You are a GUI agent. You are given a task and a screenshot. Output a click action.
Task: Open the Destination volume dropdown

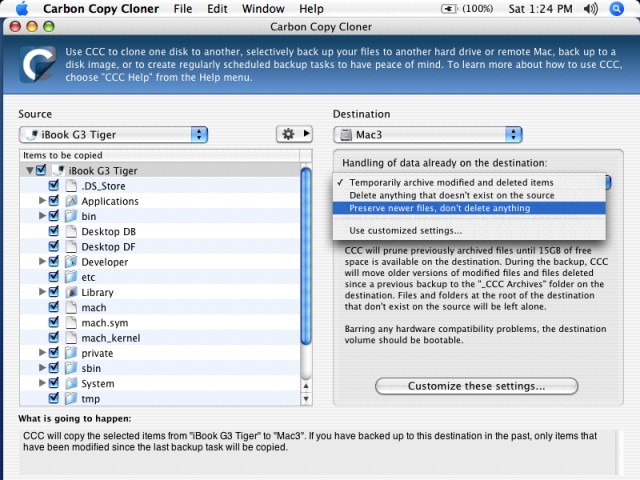pyautogui.click(x=428, y=135)
